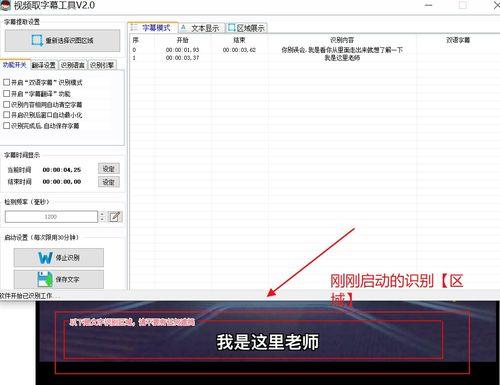Click the 开始 column header
This screenshot has height=385, width=500.
click(182, 40)
